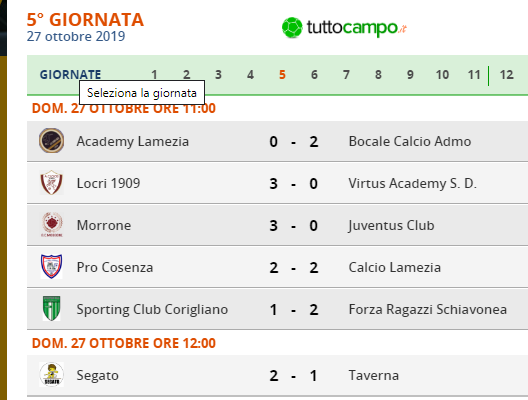Image resolution: width=528 pixels, height=400 pixels.
Task: Click the Pro Cosenza crest icon
Action: click(x=51, y=267)
